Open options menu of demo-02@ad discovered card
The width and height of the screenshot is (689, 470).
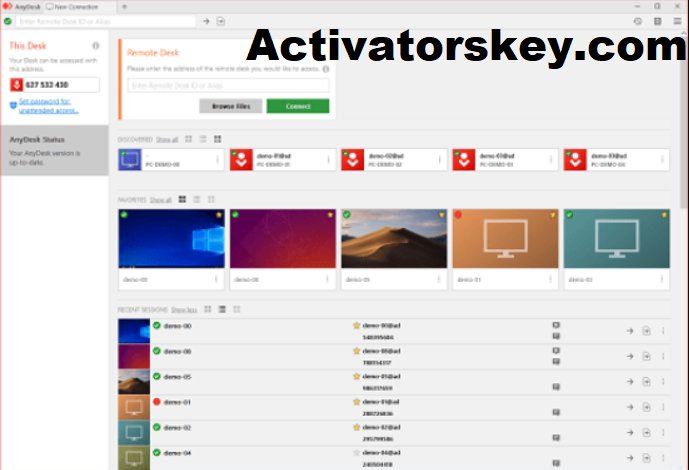coord(439,160)
